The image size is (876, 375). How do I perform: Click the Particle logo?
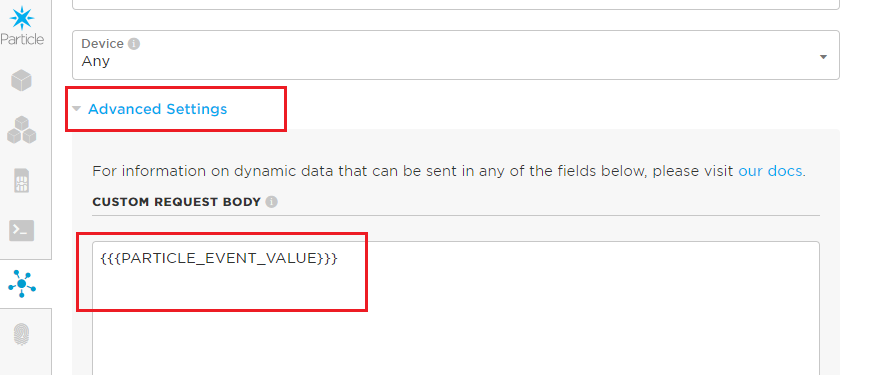pos(22,26)
